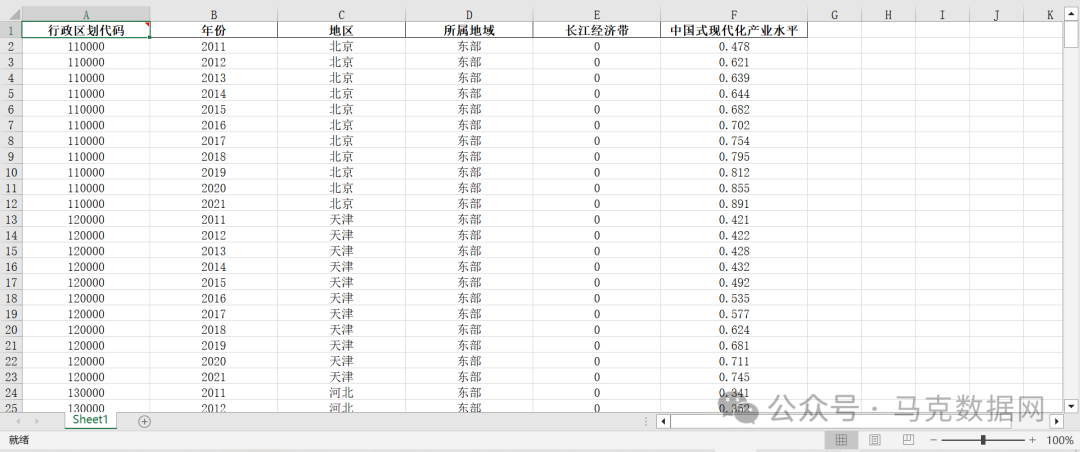Click cell with value 0.535

(734, 298)
